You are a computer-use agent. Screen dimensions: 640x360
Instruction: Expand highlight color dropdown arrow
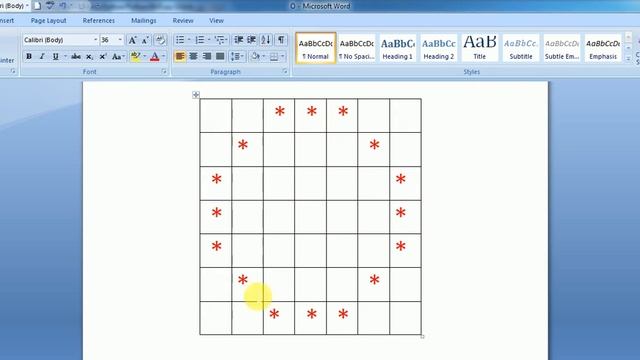144,56
